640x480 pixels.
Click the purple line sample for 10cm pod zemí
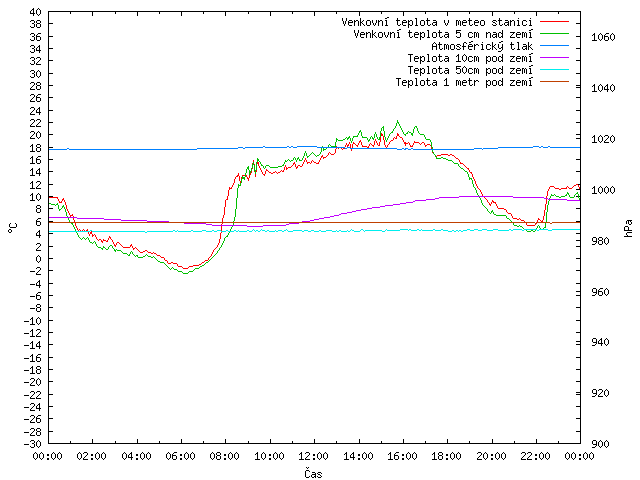tap(554, 58)
